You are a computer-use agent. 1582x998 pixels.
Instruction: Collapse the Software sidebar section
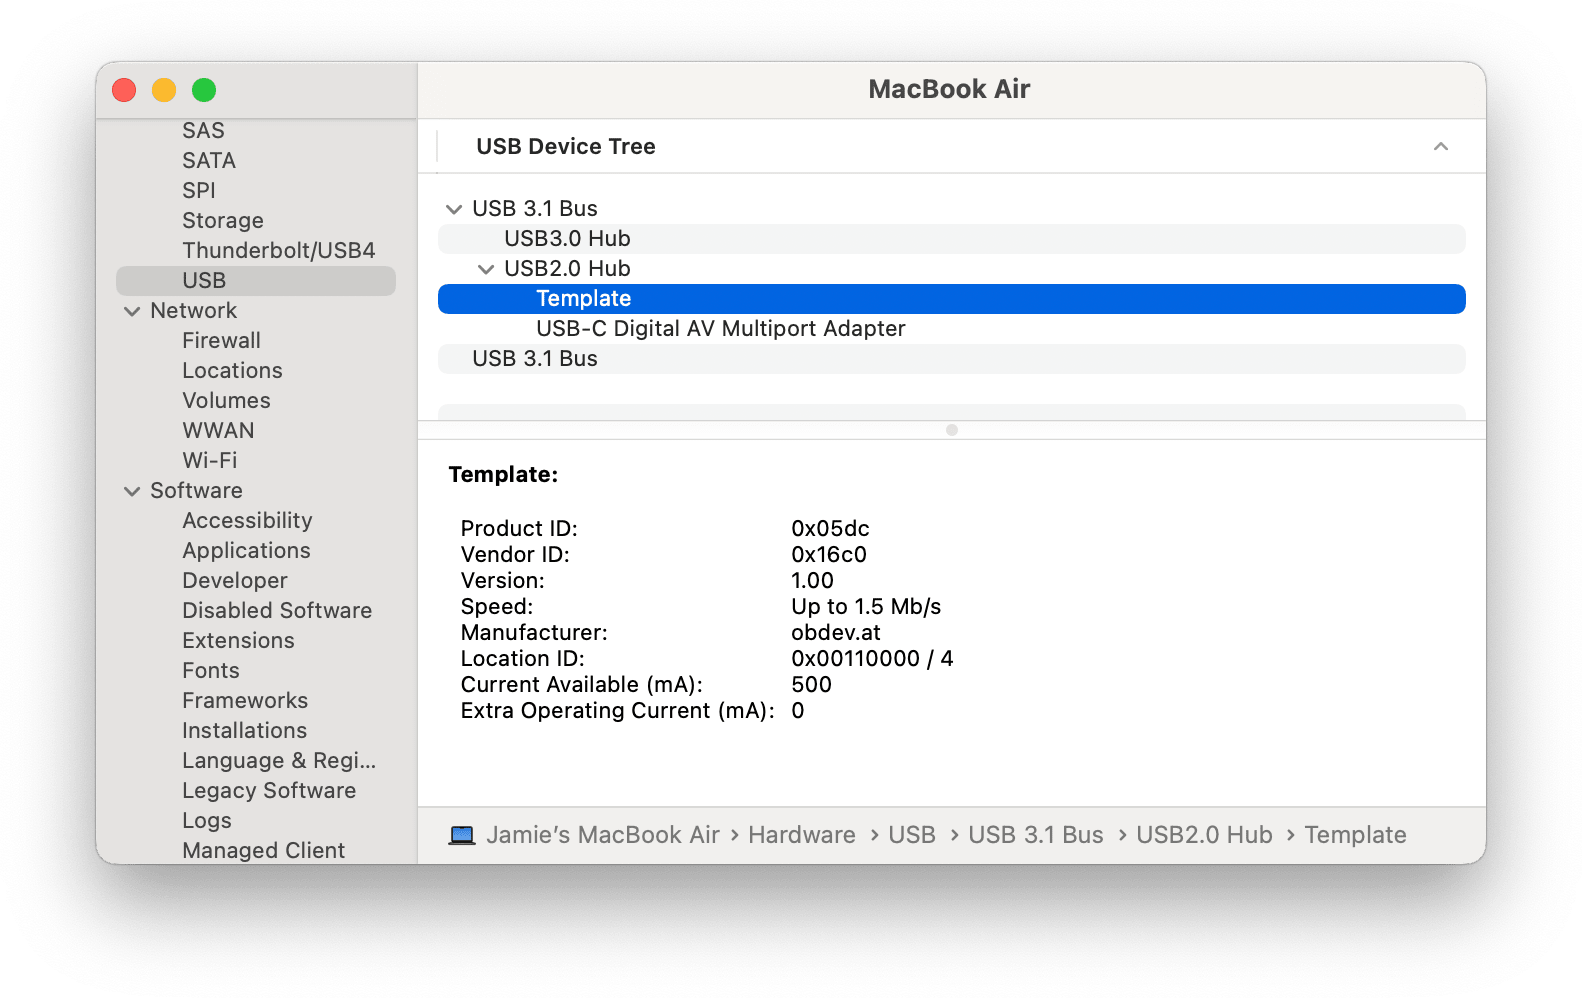(x=132, y=491)
